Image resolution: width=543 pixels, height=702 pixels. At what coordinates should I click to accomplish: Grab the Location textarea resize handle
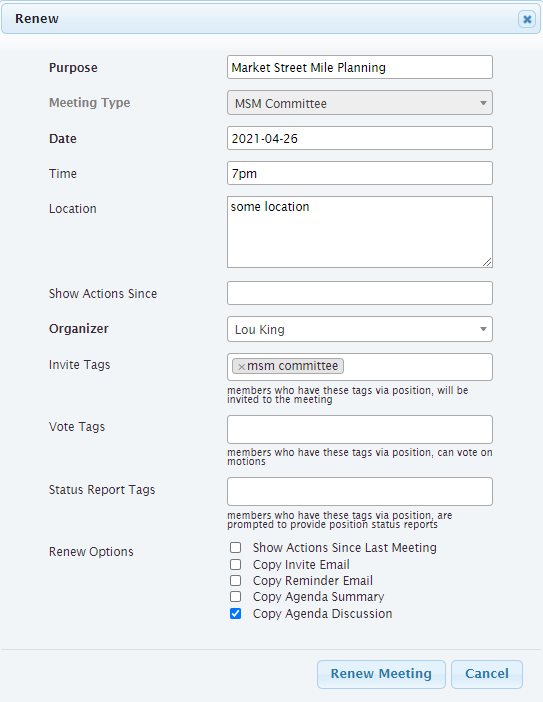(487, 263)
